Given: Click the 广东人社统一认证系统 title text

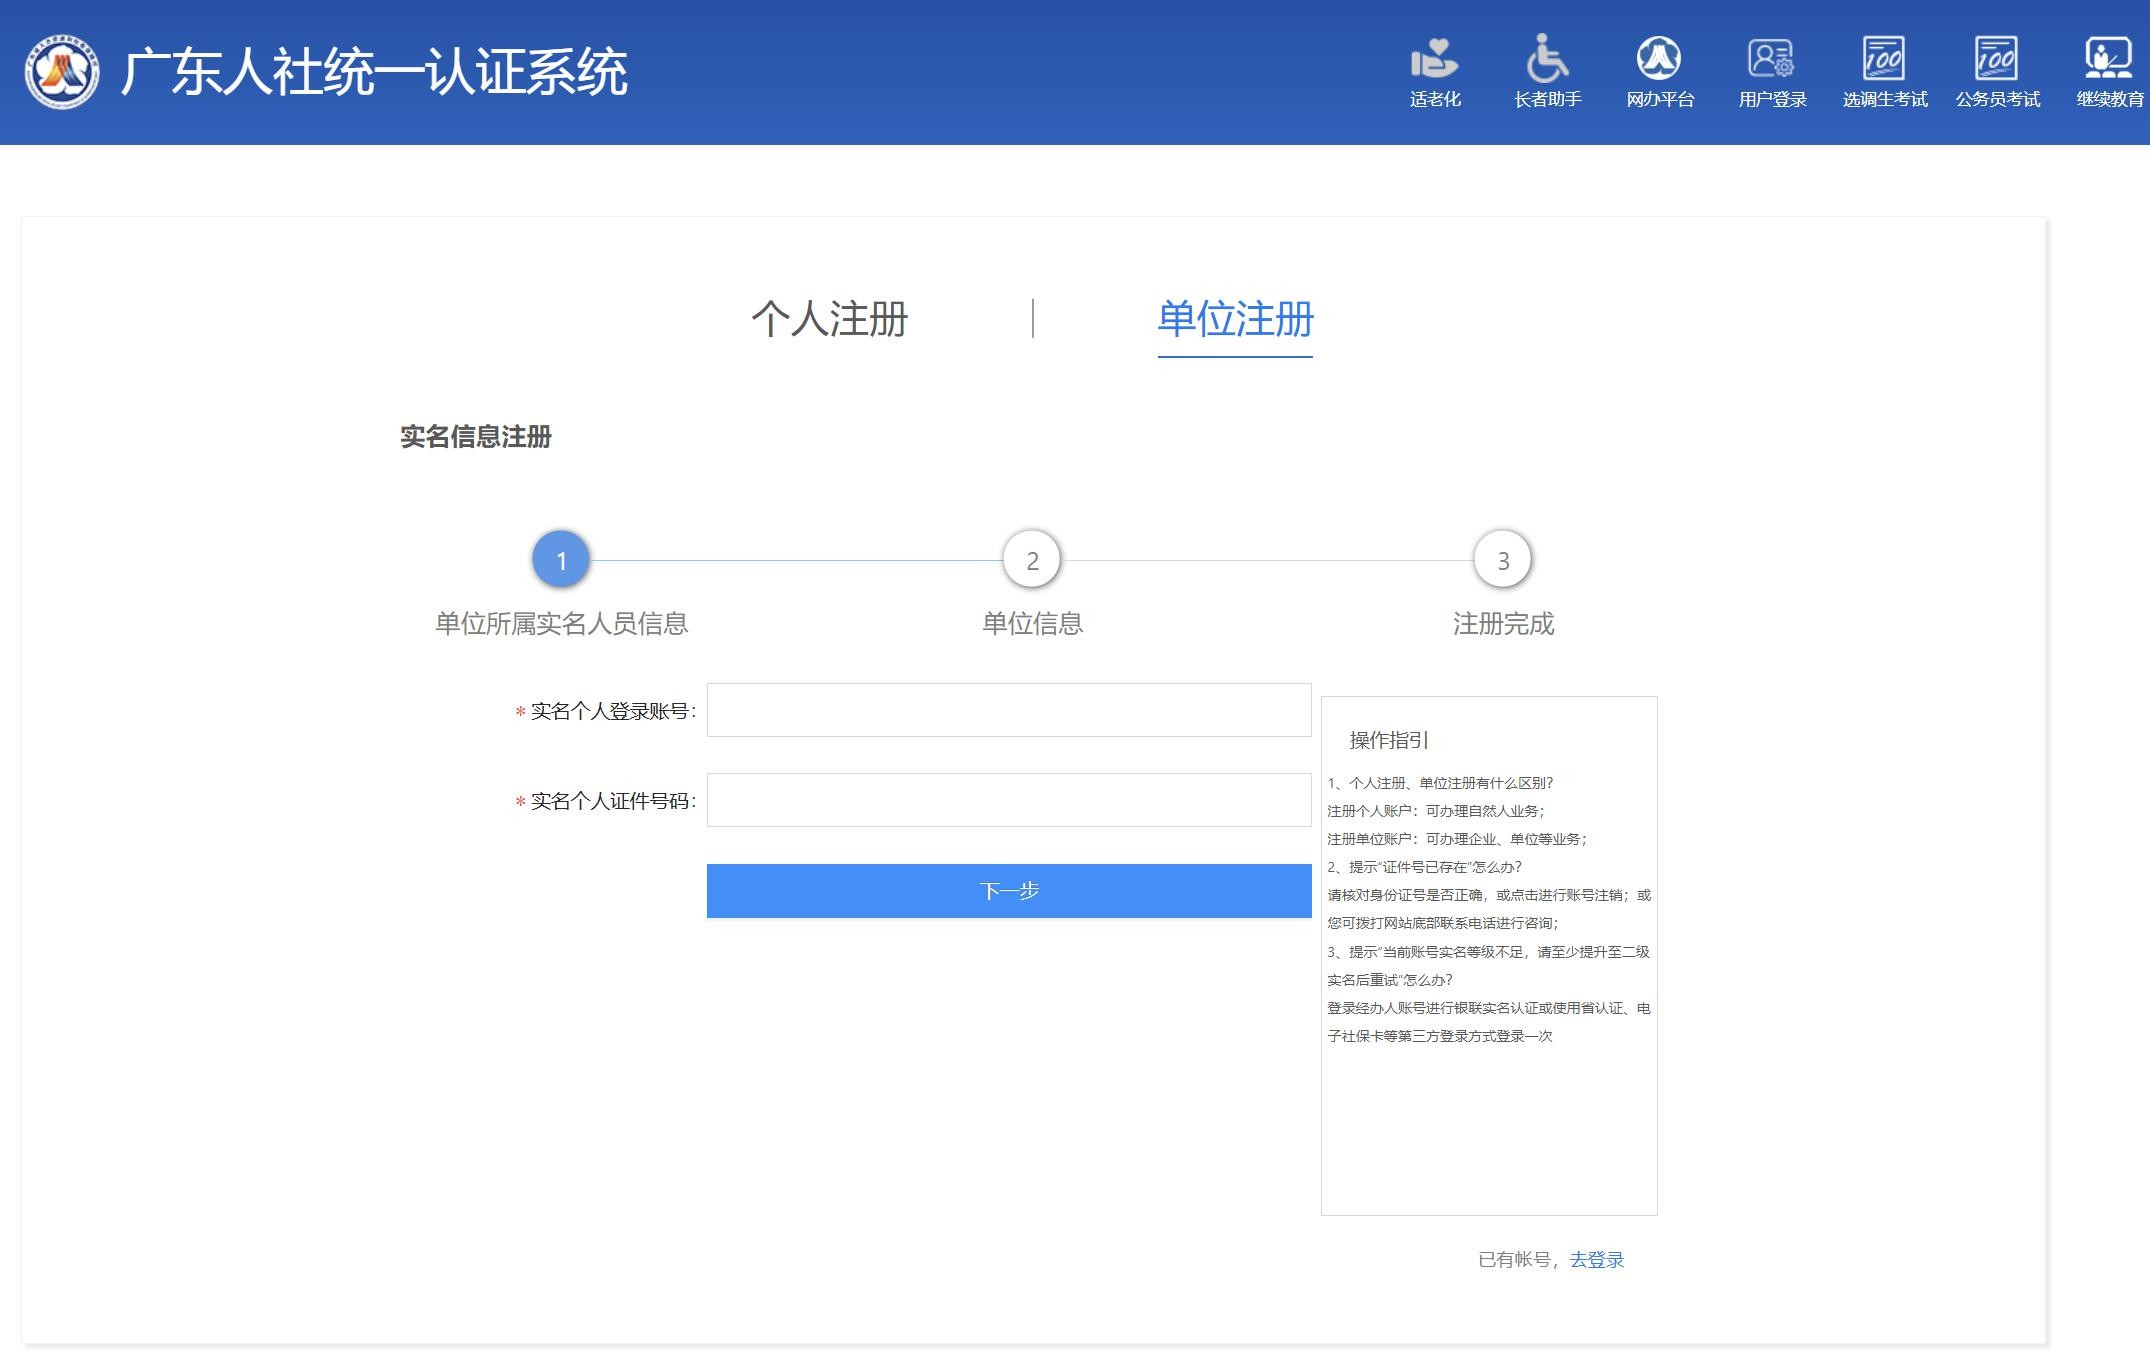Looking at the screenshot, I should click(374, 72).
